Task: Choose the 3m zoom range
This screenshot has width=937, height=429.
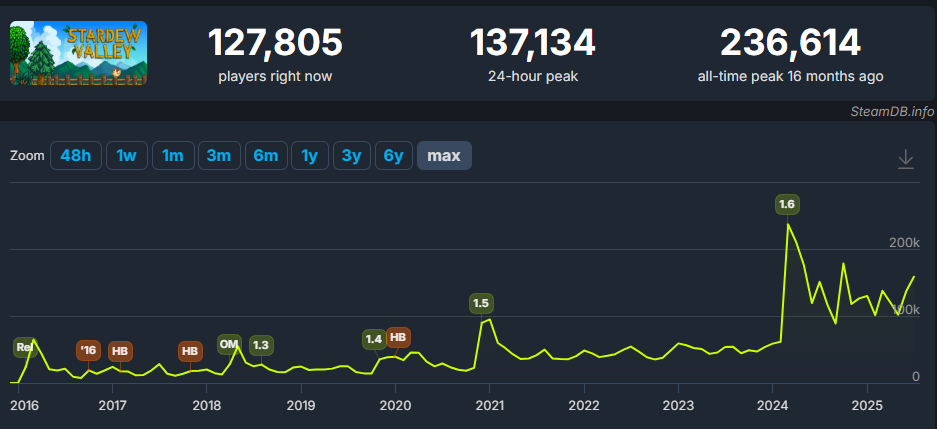Action: click(219, 156)
